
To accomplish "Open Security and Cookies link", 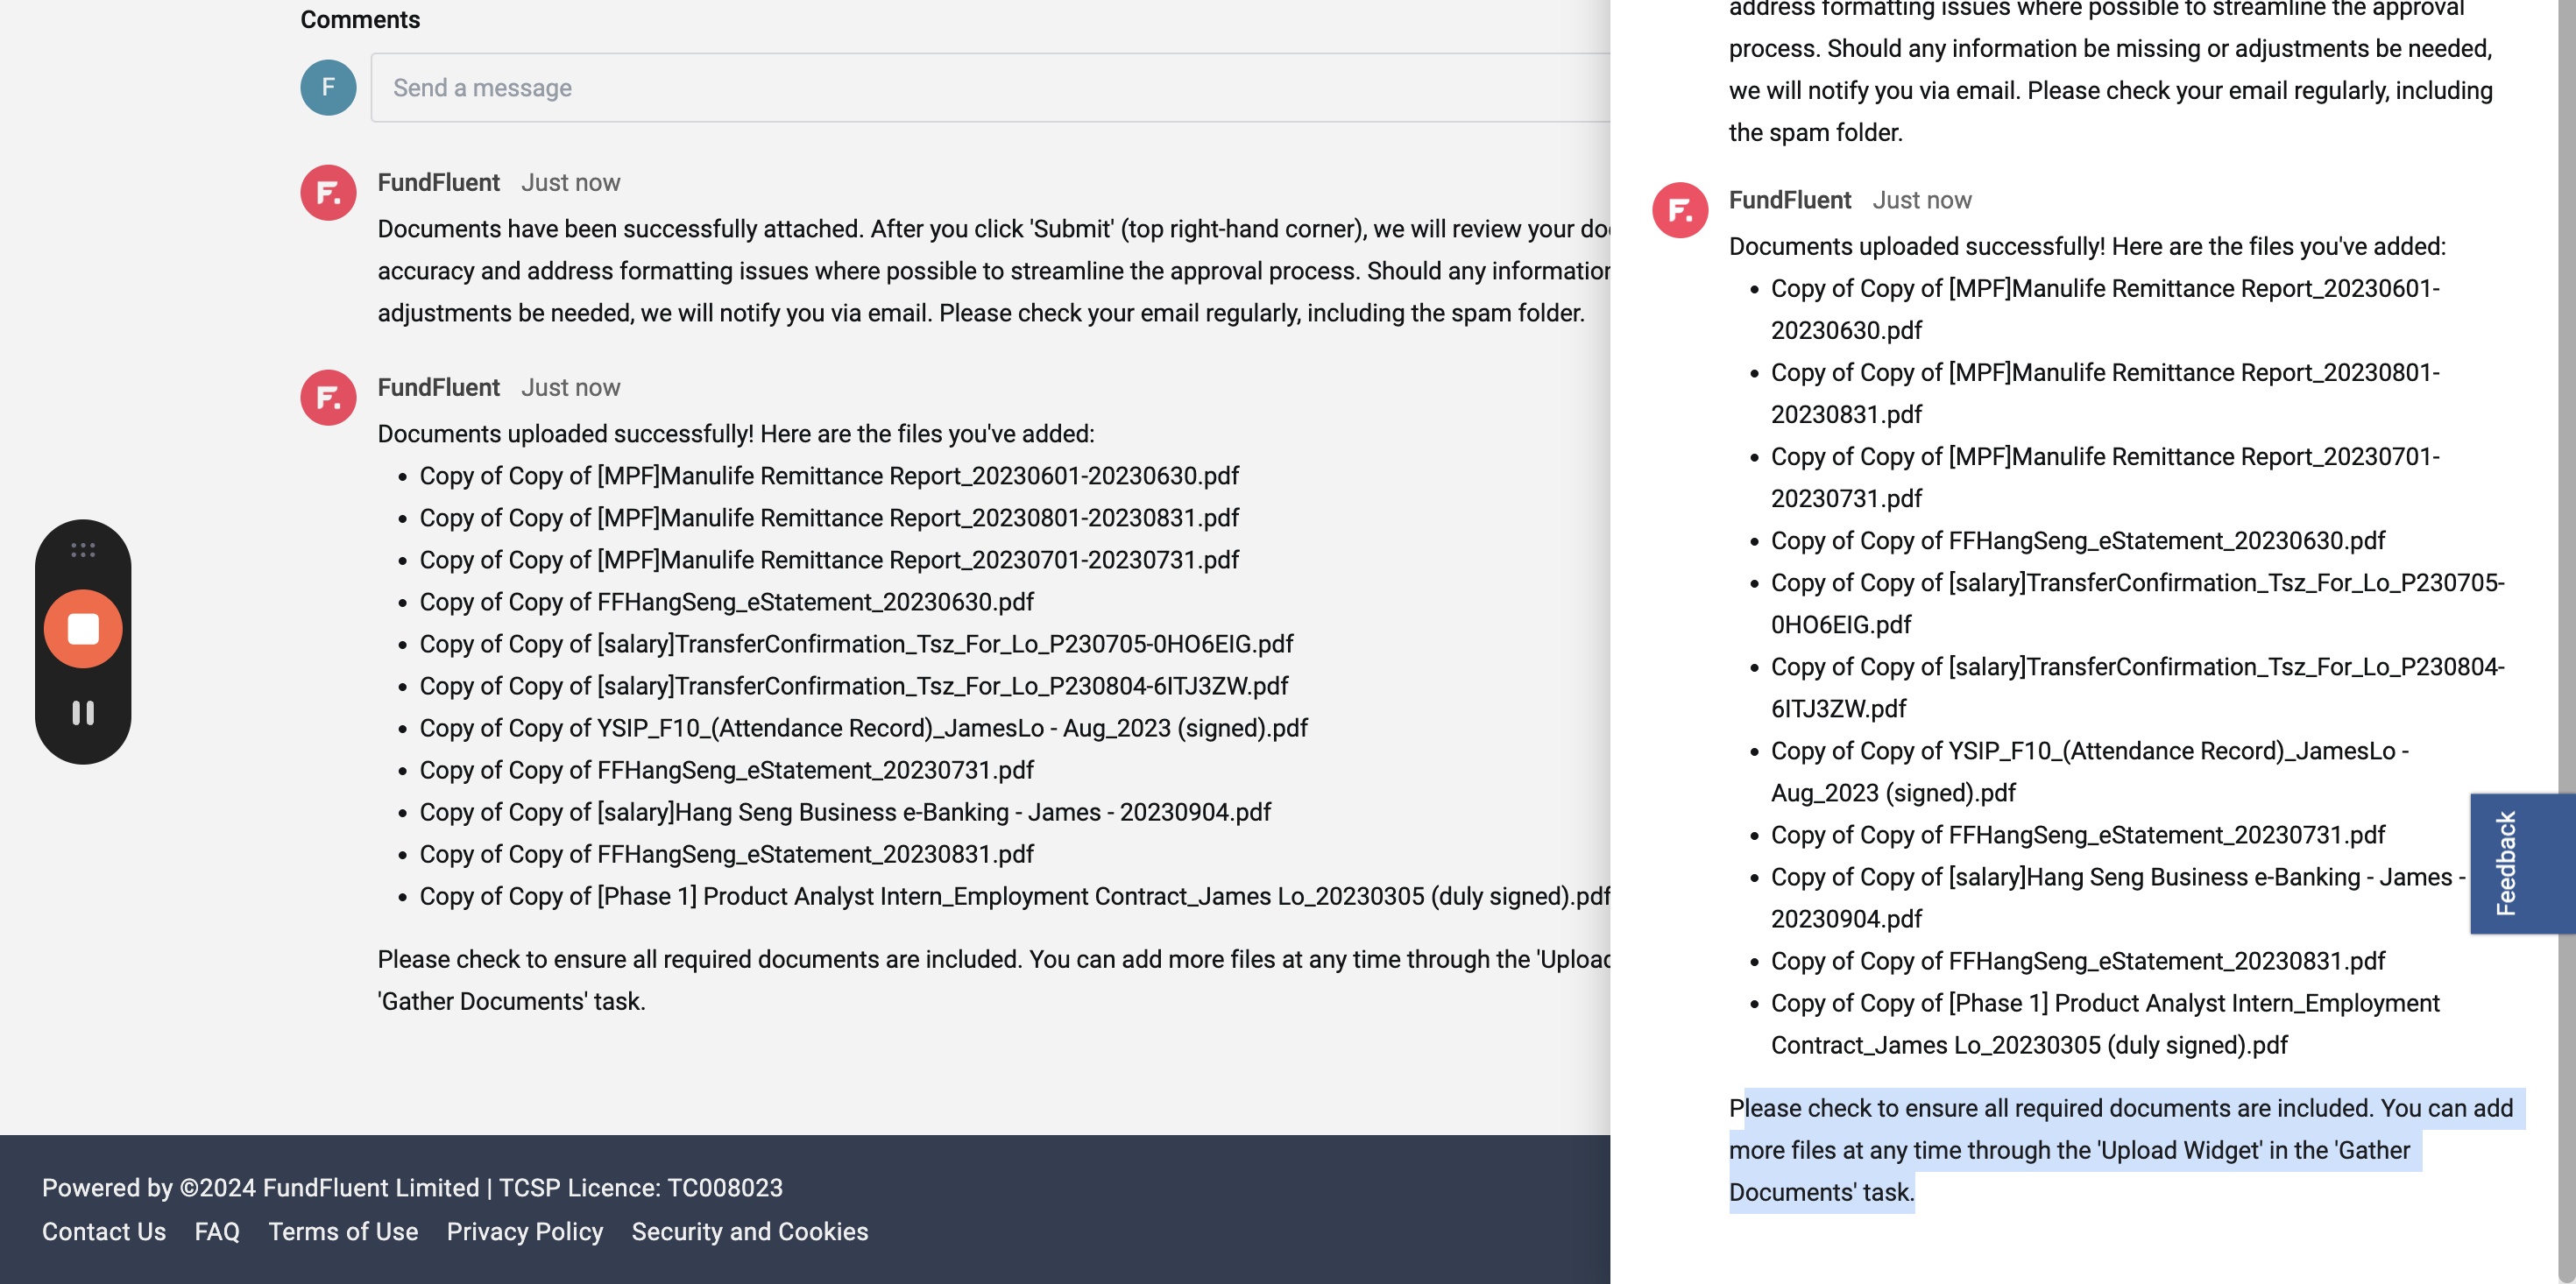I will point(750,1231).
